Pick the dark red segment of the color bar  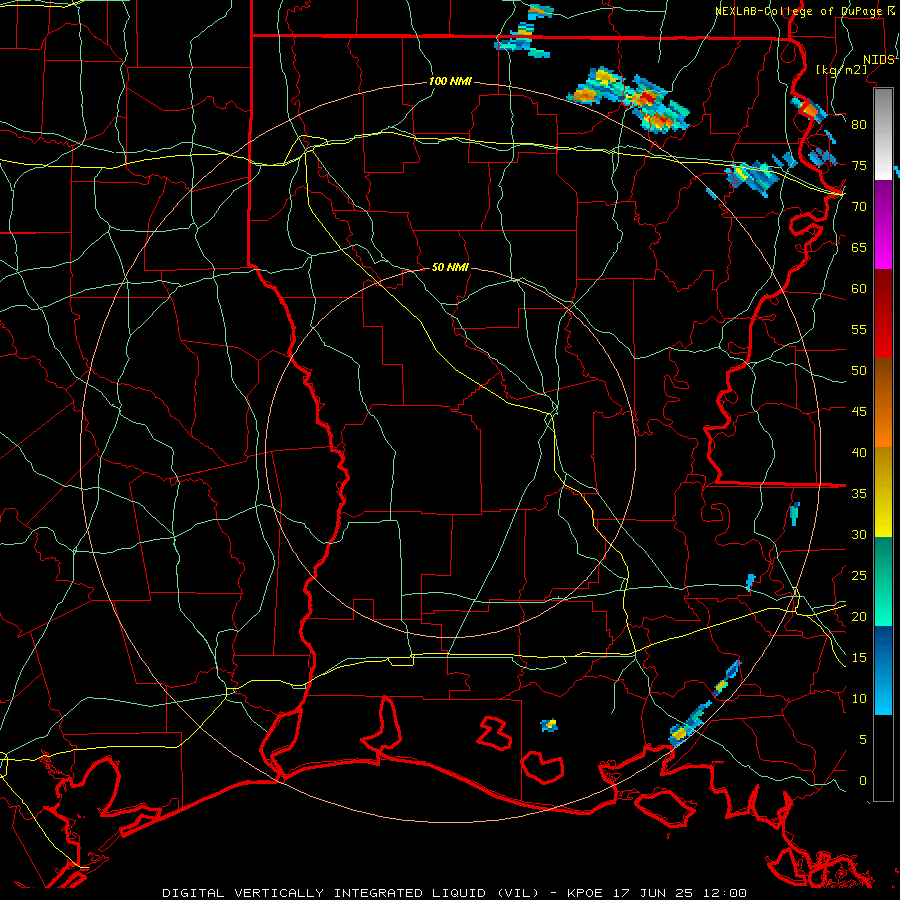pyautogui.click(x=883, y=313)
